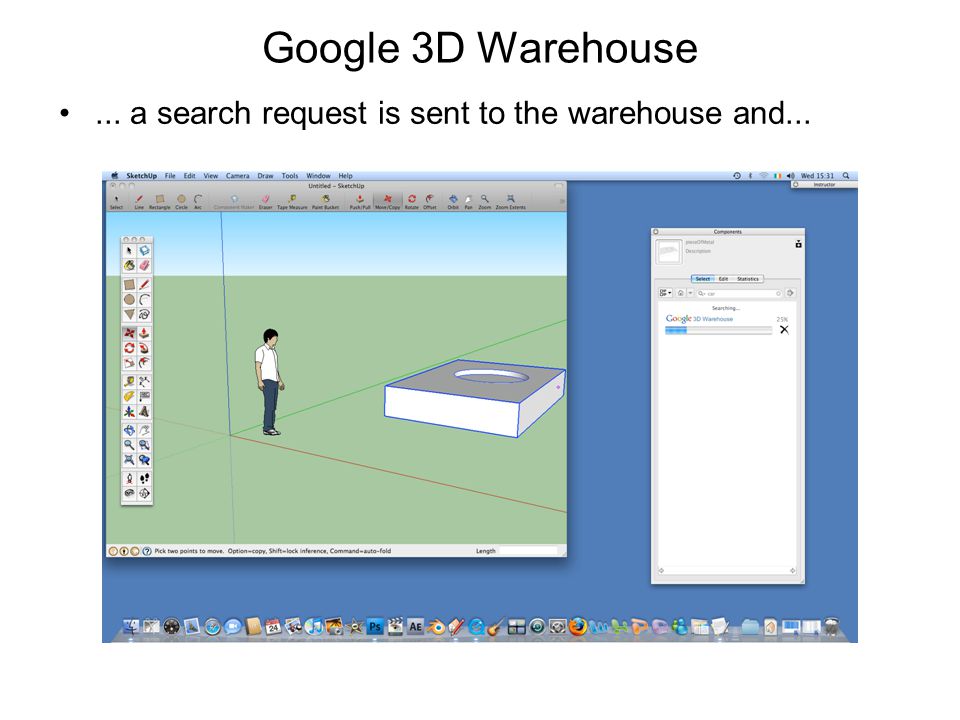Click the search progress bar

(719, 330)
